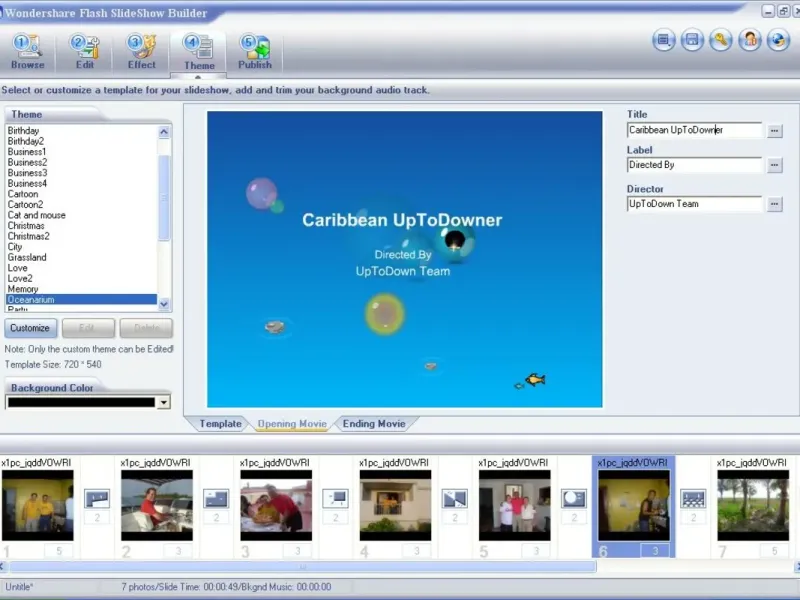Click the list view icon at top right
The image size is (800, 600).
664,40
